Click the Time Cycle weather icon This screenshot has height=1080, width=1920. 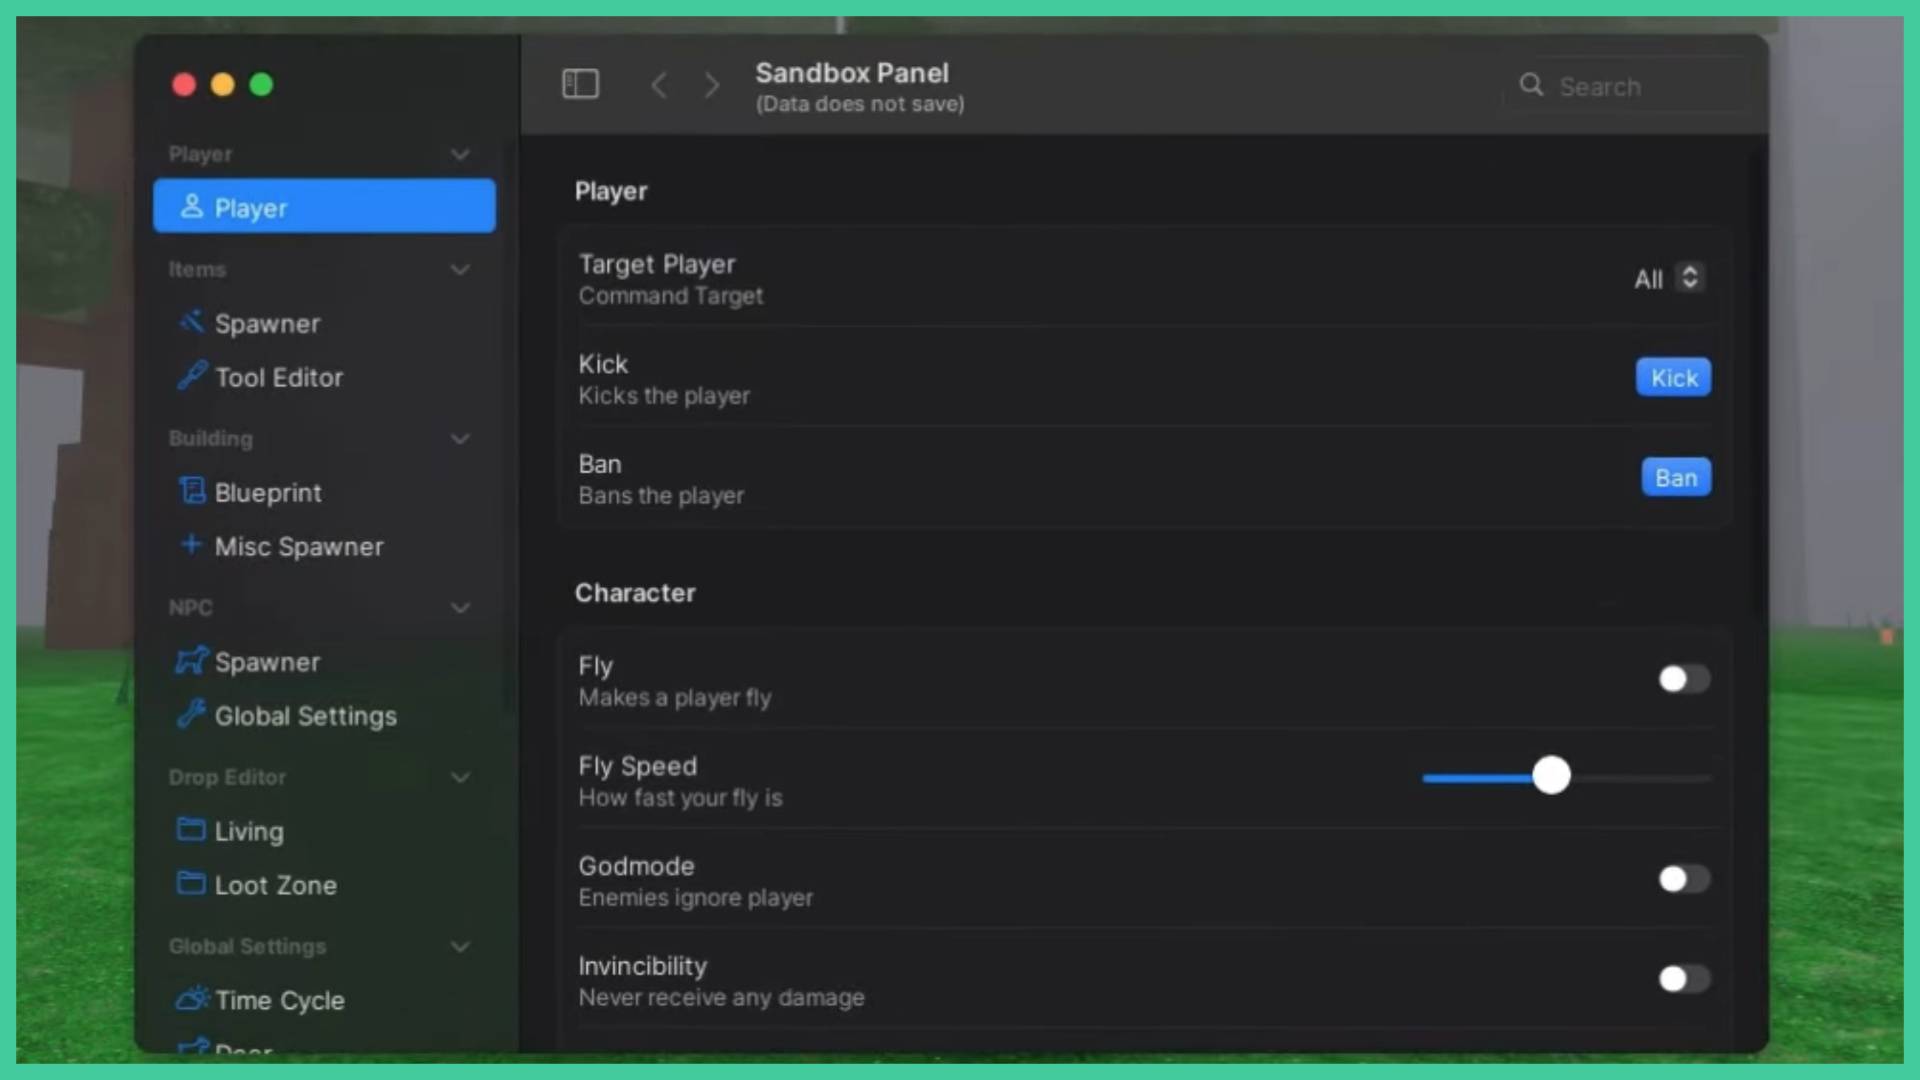pyautogui.click(x=191, y=999)
